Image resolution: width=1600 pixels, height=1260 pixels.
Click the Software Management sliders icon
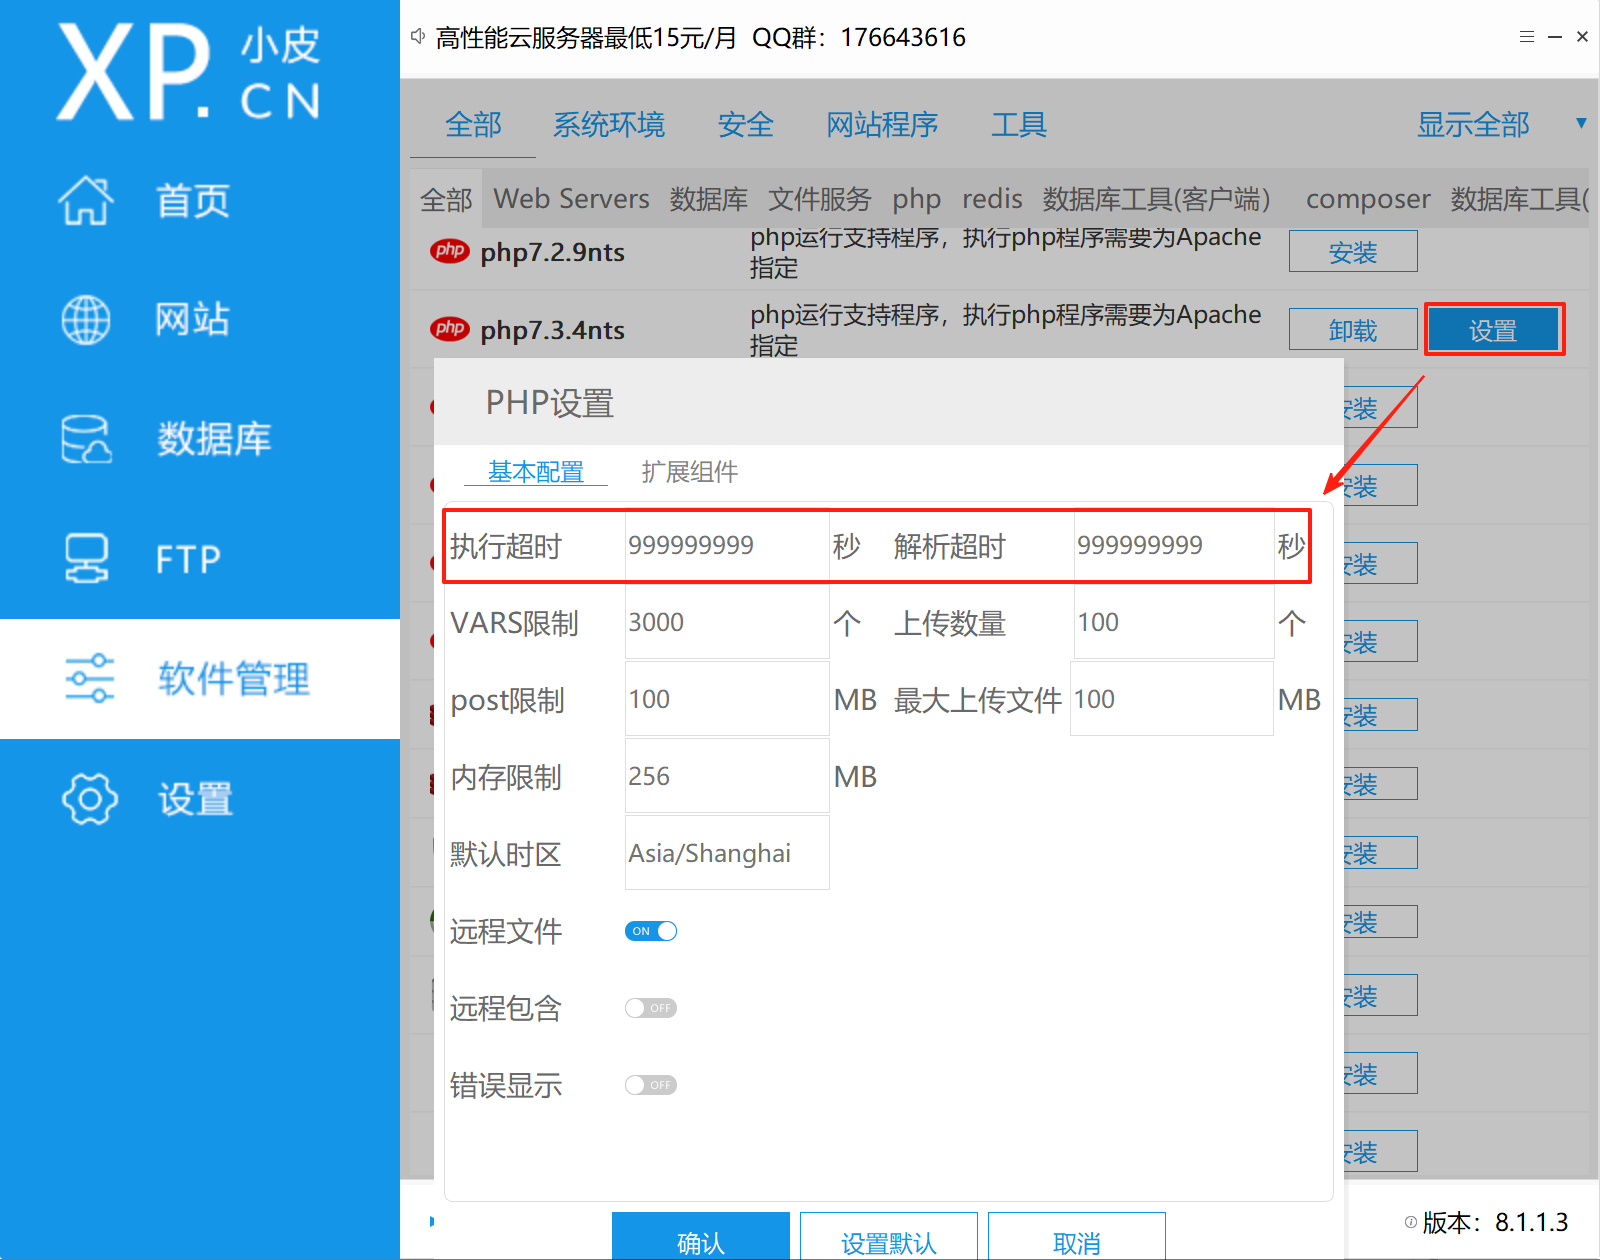(89, 679)
